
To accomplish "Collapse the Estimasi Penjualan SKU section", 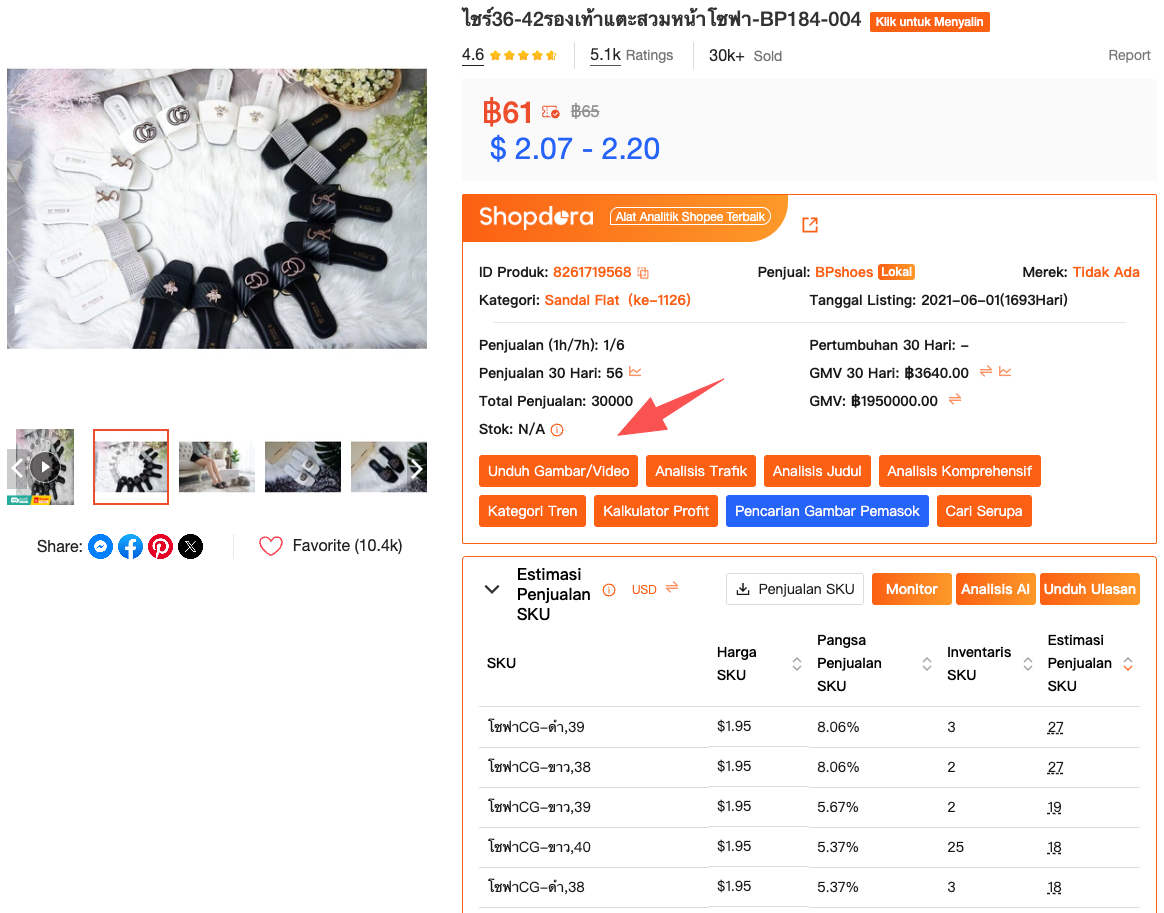I will click(491, 589).
